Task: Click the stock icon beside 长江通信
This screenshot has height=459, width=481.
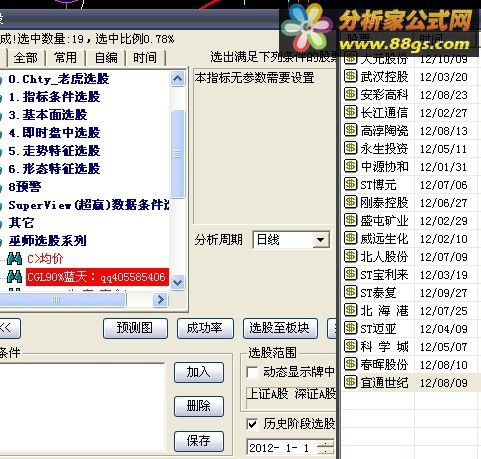Action: 350,112
